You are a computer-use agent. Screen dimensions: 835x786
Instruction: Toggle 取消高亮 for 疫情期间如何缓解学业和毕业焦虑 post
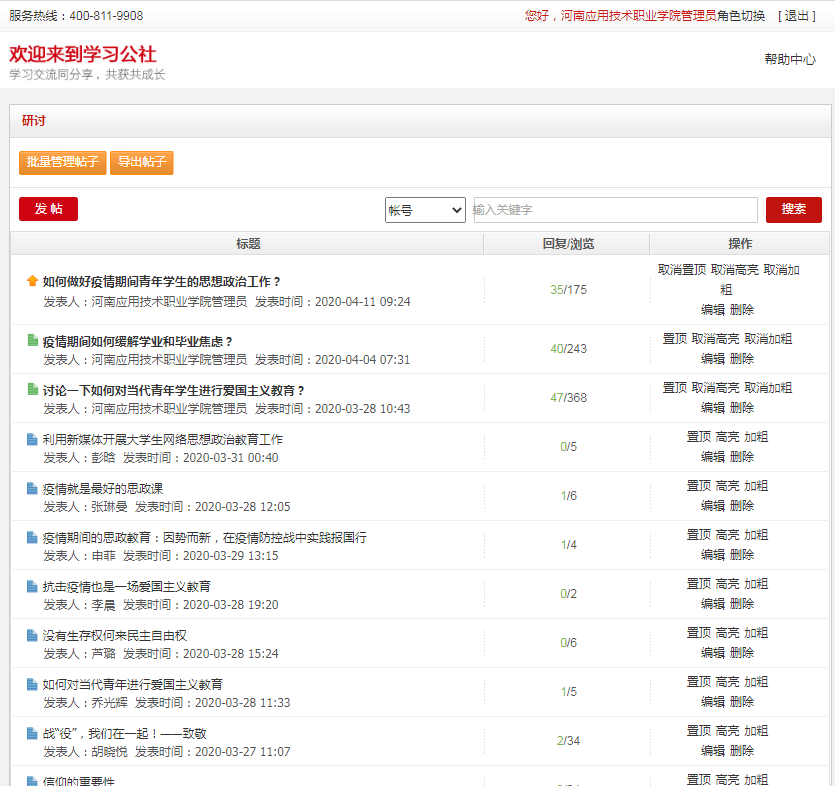pyautogui.click(x=715, y=339)
